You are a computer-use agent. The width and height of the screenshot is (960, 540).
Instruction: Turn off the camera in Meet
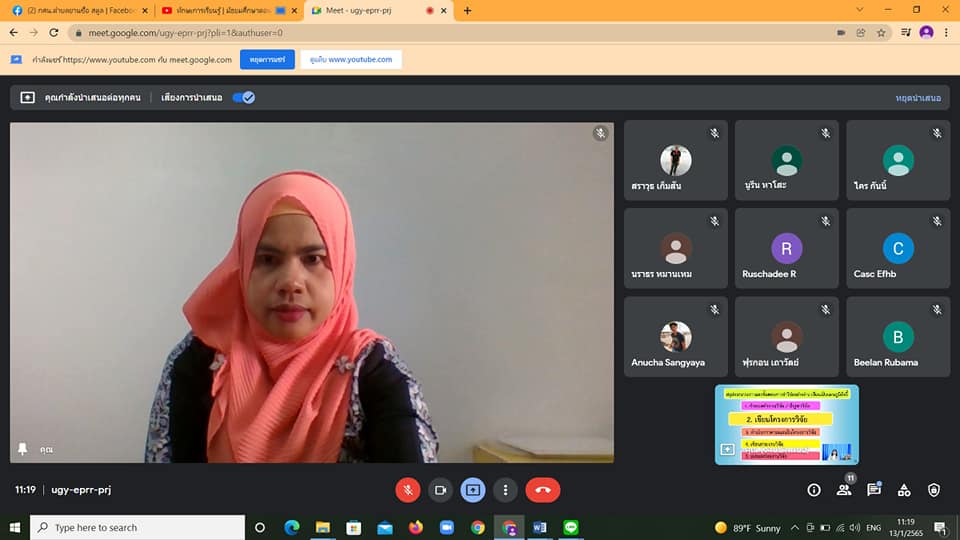440,490
